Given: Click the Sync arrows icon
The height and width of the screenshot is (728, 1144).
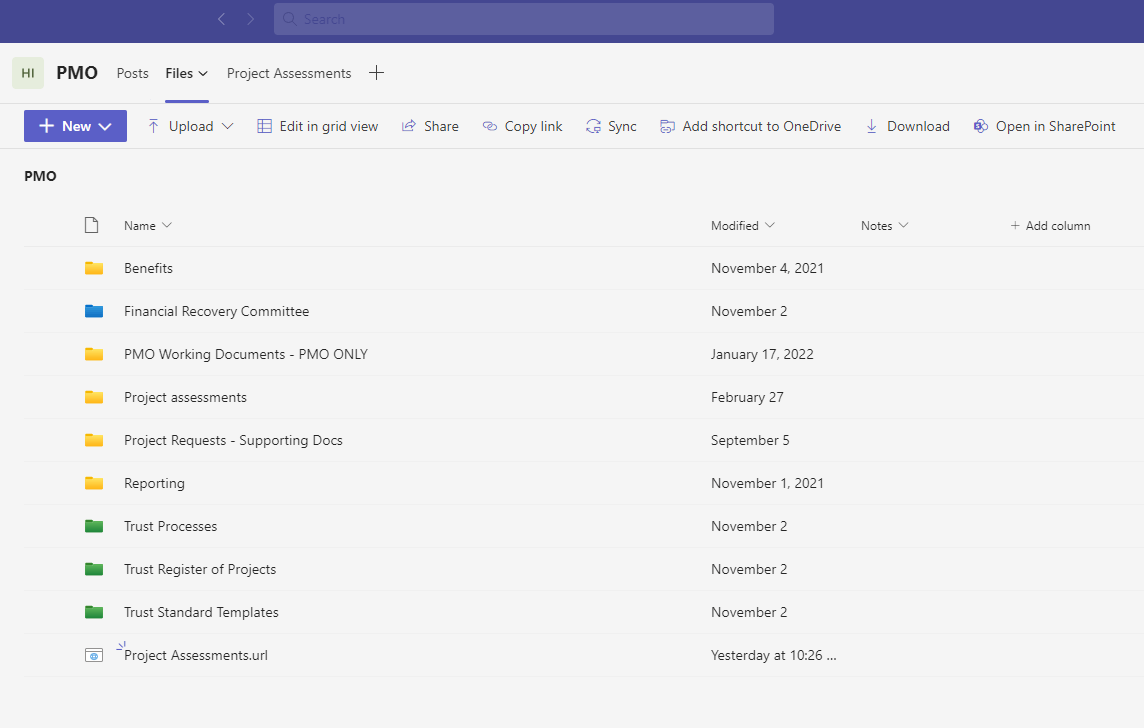Looking at the screenshot, I should [x=593, y=126].
